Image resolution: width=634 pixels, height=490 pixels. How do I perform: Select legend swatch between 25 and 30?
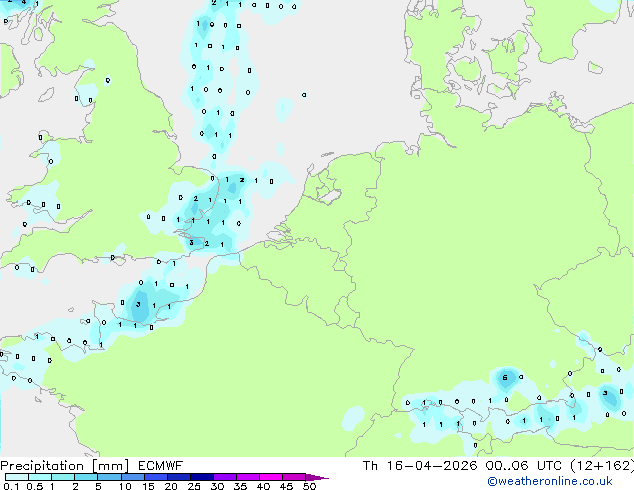pos(201,477)
